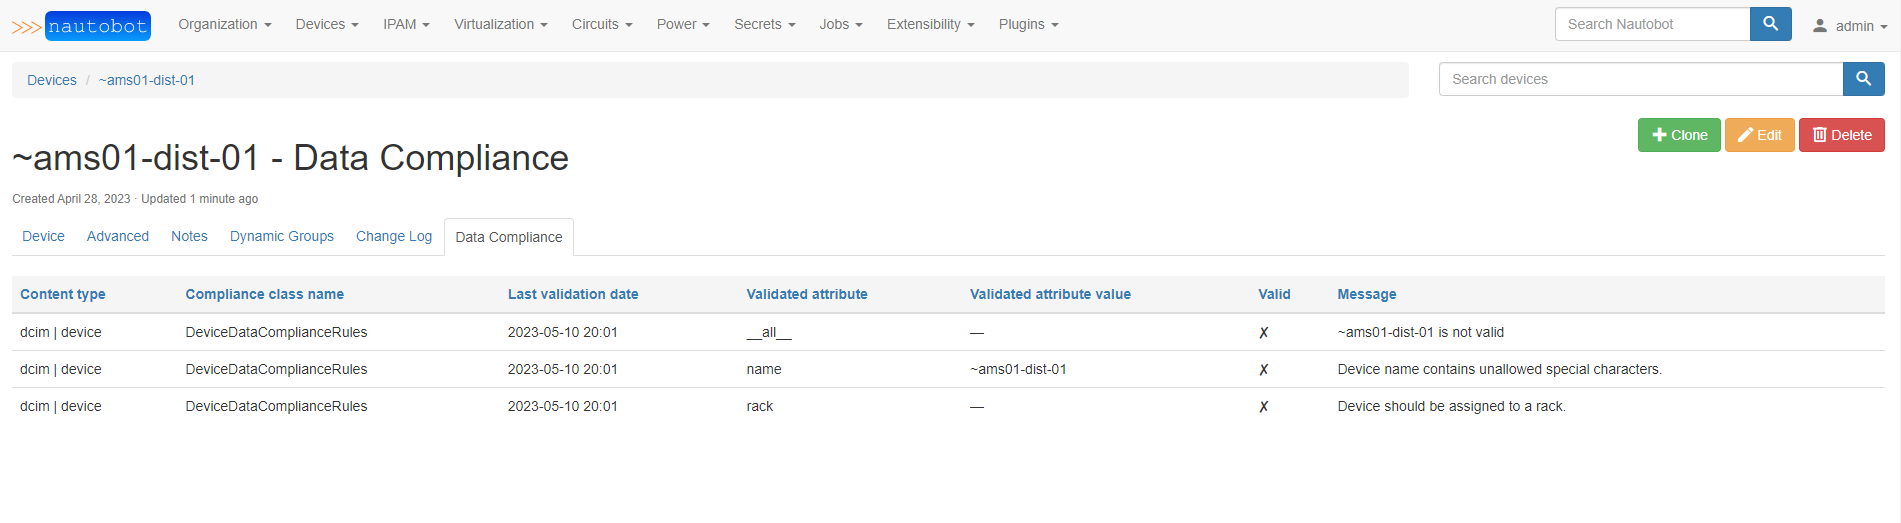Click the global search magnifier button

1770,24
